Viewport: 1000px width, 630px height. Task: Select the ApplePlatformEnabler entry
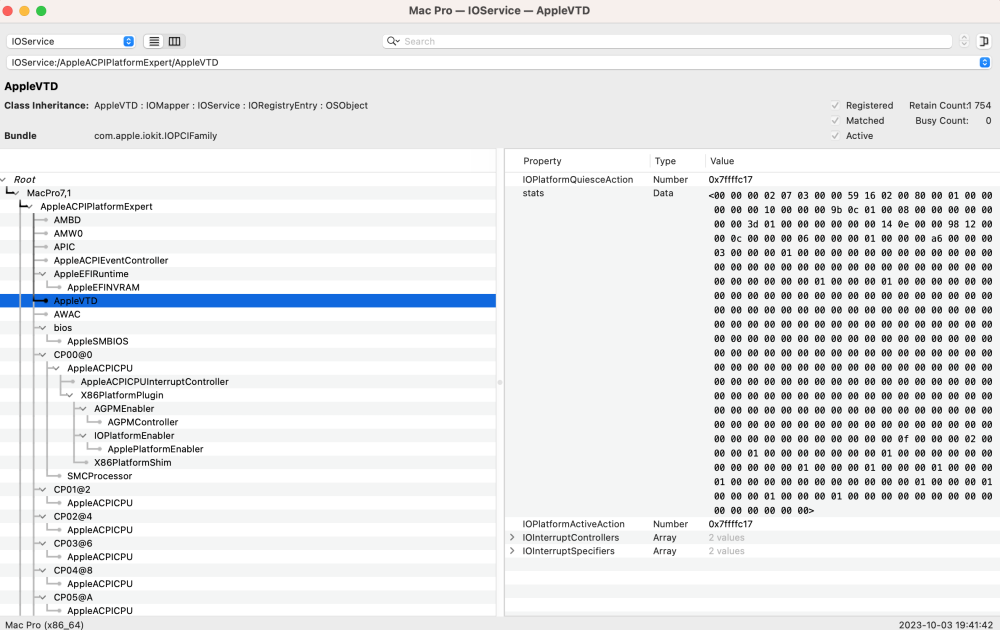coord(156,449)
